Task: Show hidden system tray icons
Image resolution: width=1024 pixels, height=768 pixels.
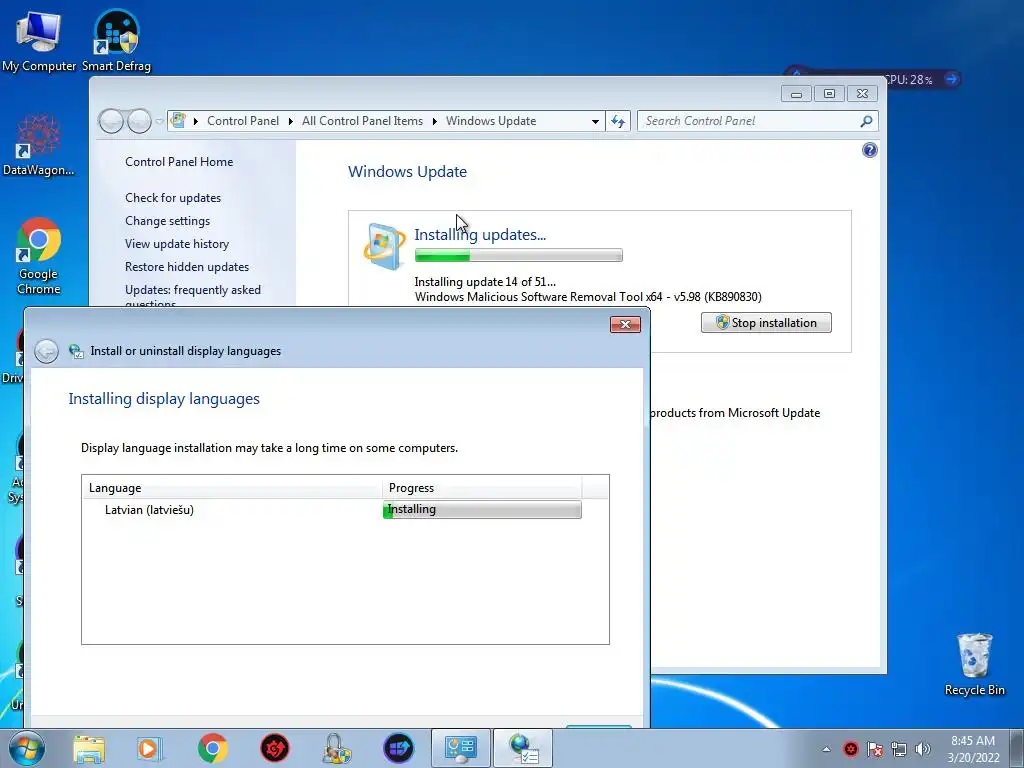Action: [826, 749]
